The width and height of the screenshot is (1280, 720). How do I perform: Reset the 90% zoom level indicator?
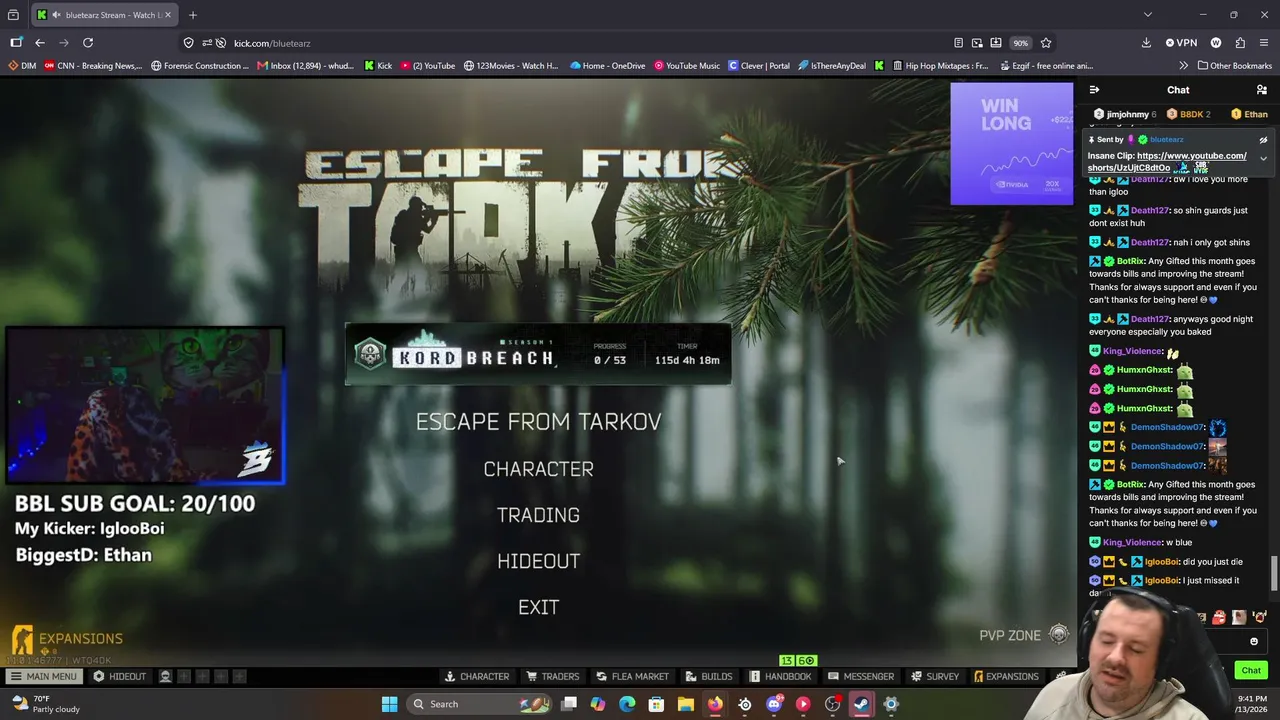pyautogui.click(x=1020, y=43)
